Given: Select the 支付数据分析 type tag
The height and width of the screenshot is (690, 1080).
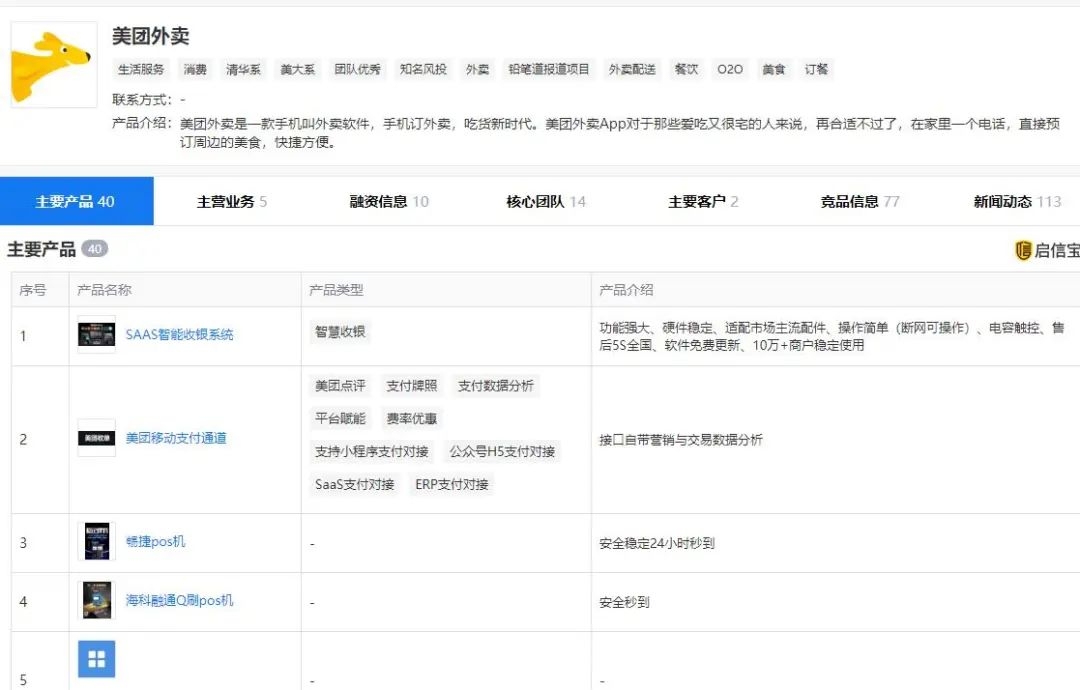Looking at the screenshot, I should point(495,386).
